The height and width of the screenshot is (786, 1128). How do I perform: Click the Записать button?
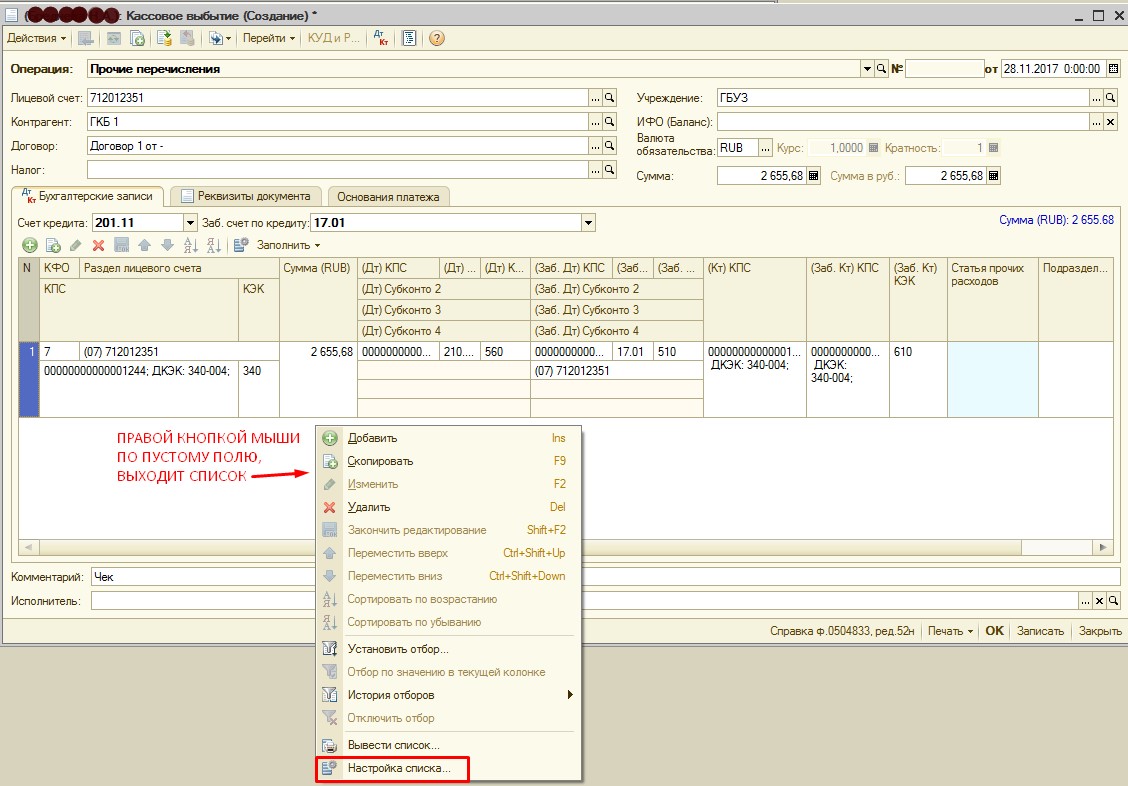[1040, 631]
